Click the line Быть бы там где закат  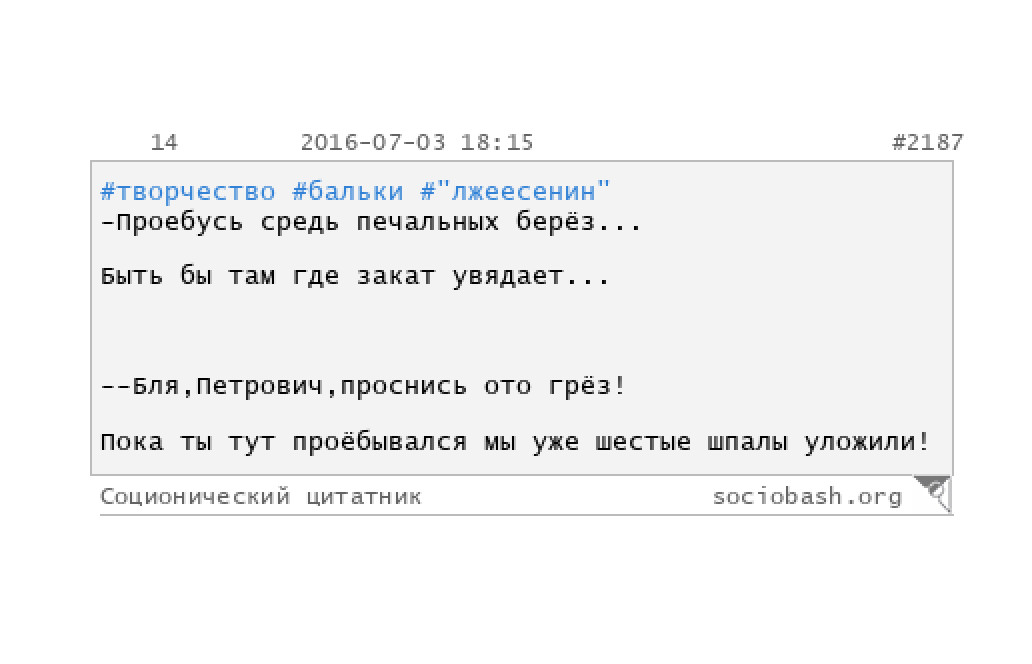click(355, 276)
